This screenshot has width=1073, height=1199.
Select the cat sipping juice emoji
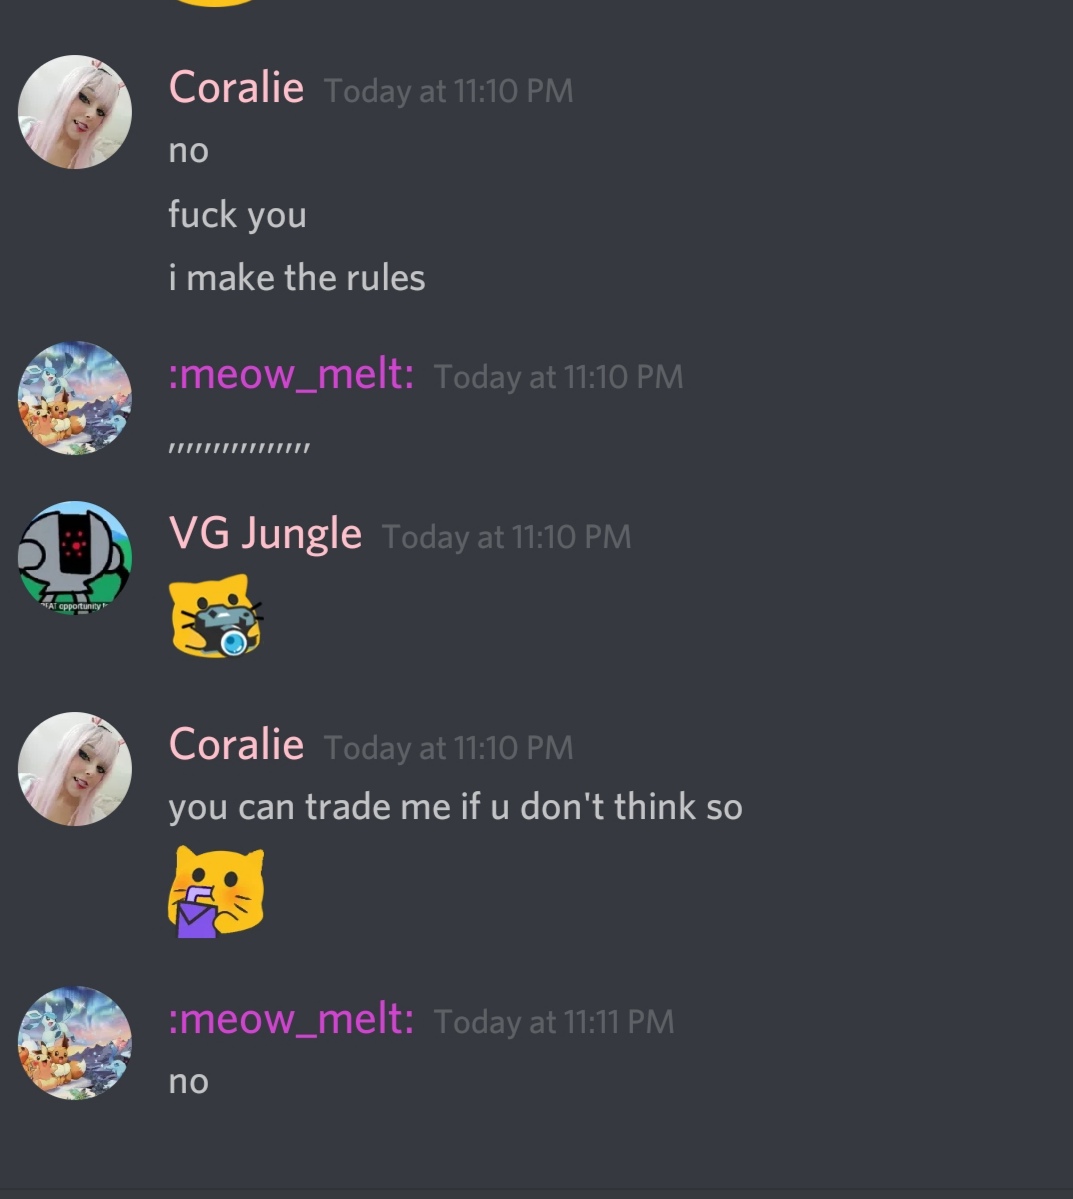(x=216, y=892)
